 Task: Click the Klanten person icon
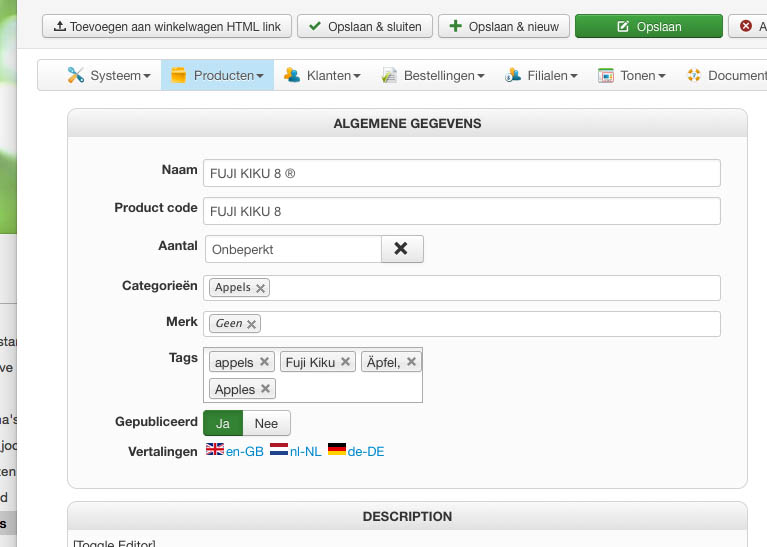tap(292, 75)
